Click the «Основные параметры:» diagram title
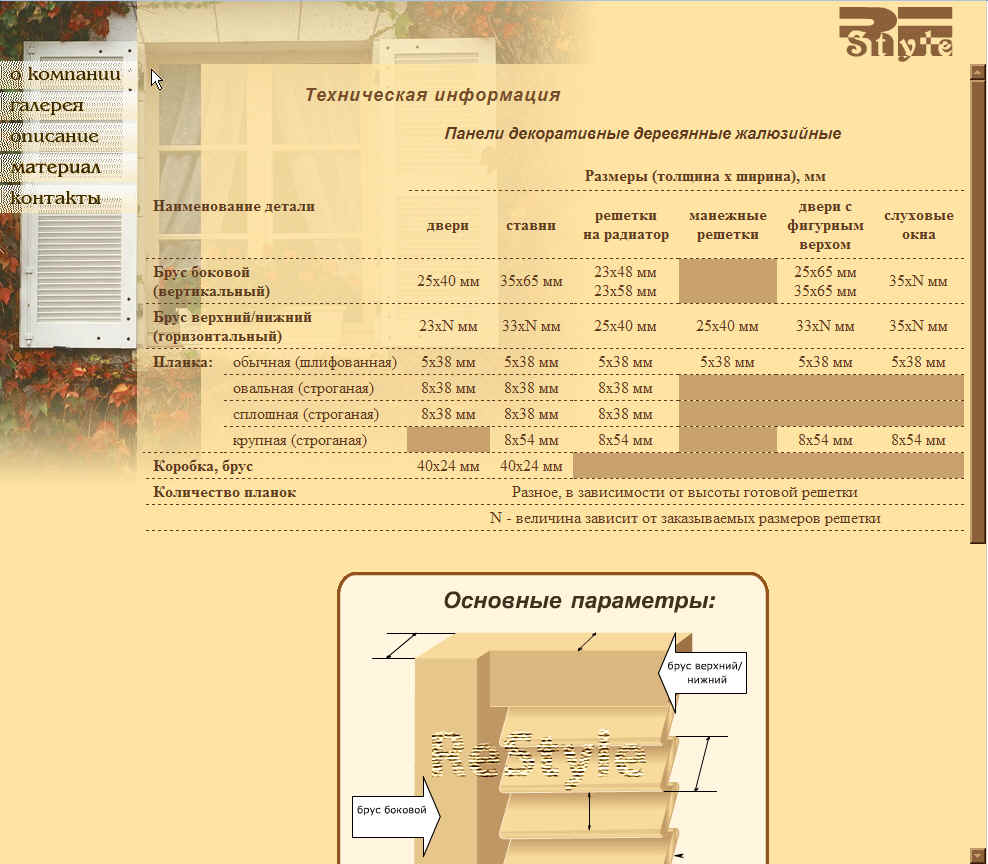This screenshot has height=864, width=988. 580,601
